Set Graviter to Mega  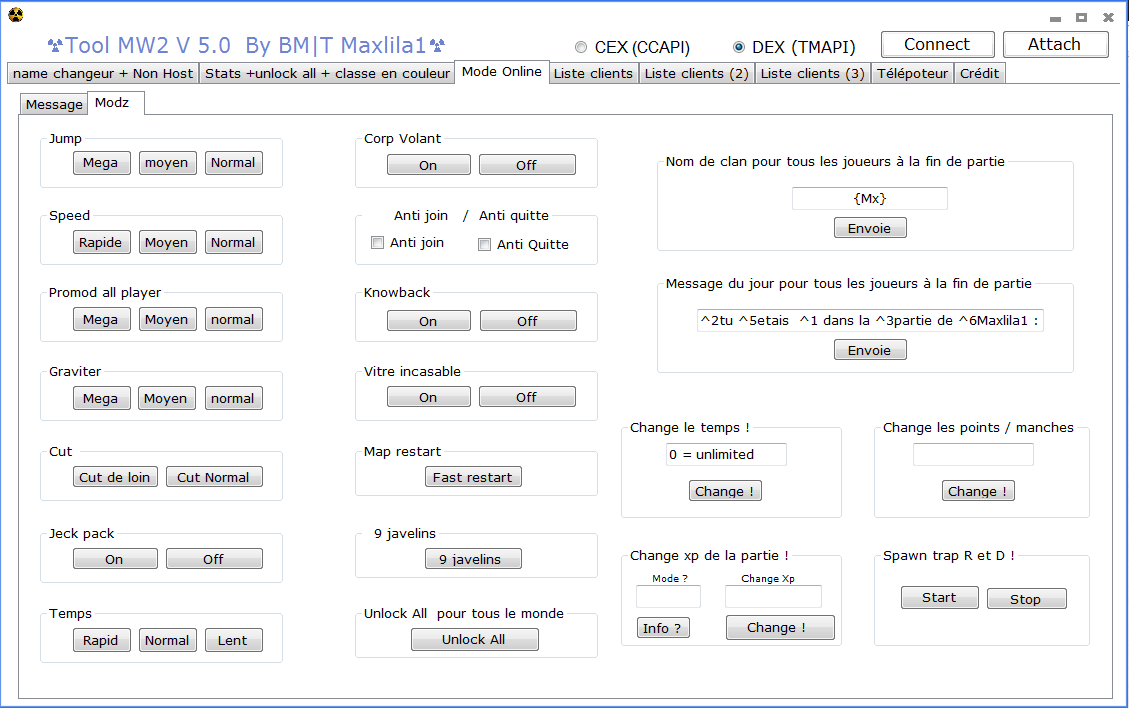pos(101,398)
